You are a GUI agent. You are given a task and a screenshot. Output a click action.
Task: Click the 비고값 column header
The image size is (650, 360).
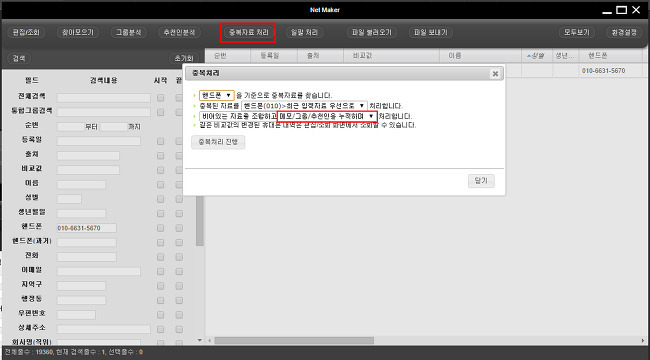click(391, 56)
